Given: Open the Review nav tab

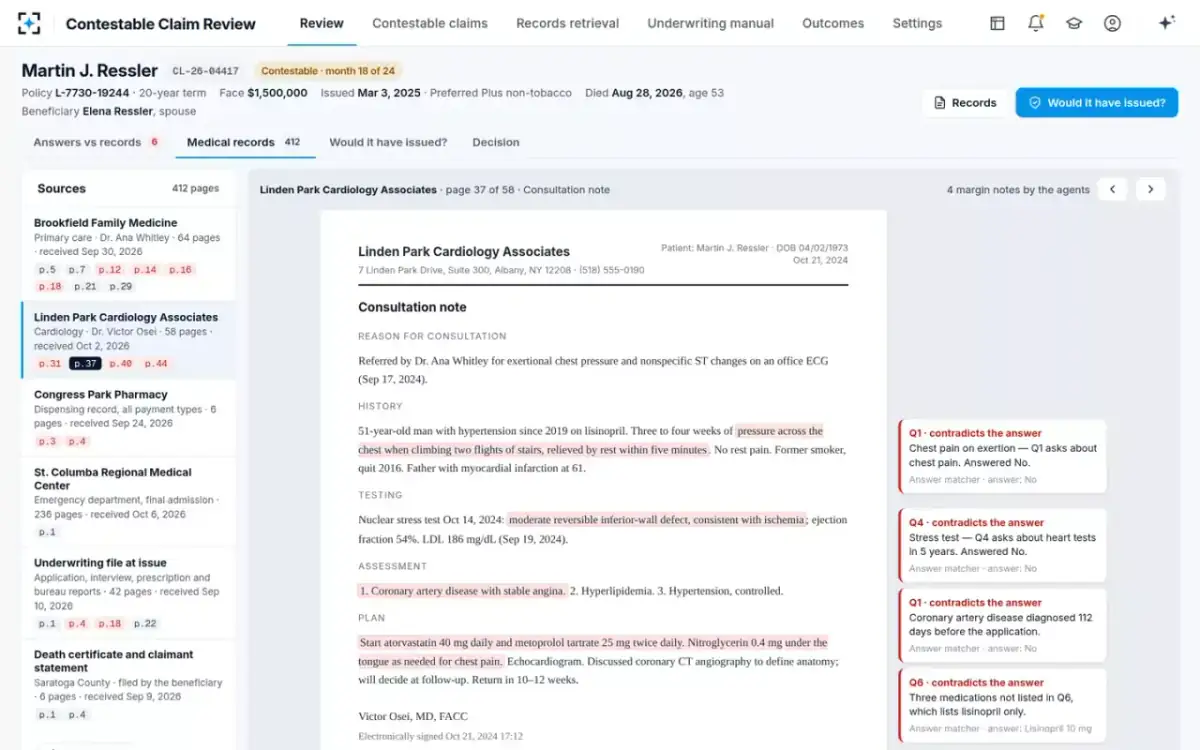Looking at the screenshot, I should pyautogui.click(x=322, y=23).
